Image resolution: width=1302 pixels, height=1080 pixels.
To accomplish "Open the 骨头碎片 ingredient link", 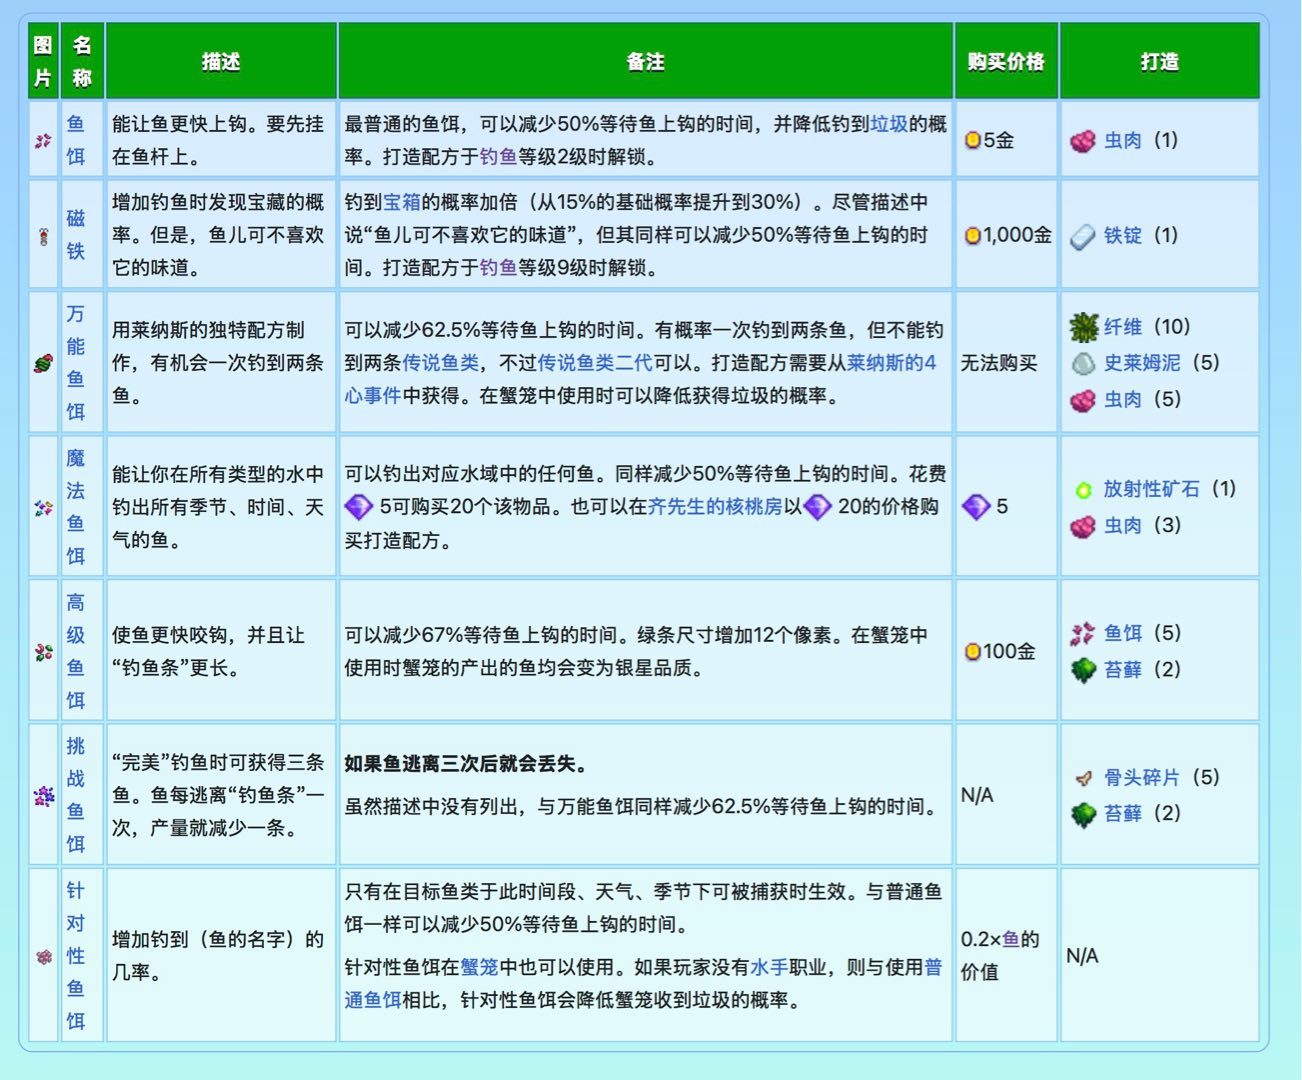I will 1142,778.
